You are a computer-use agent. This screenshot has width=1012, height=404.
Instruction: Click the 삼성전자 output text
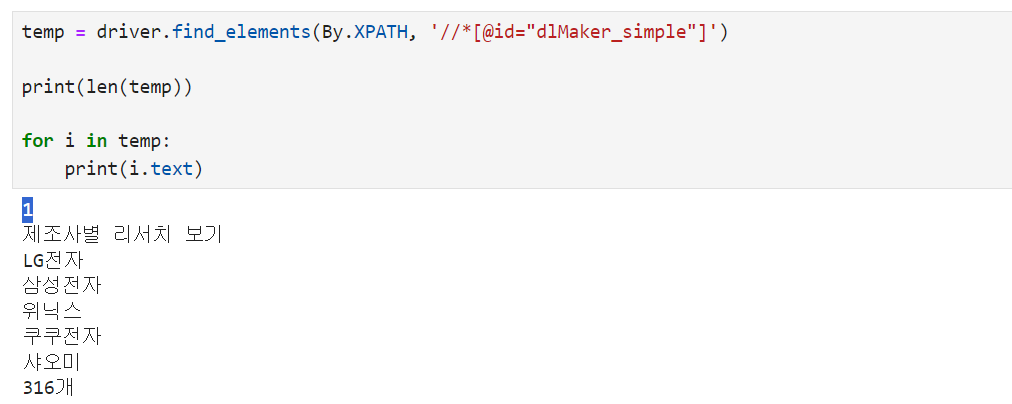[x=62, y=285]
